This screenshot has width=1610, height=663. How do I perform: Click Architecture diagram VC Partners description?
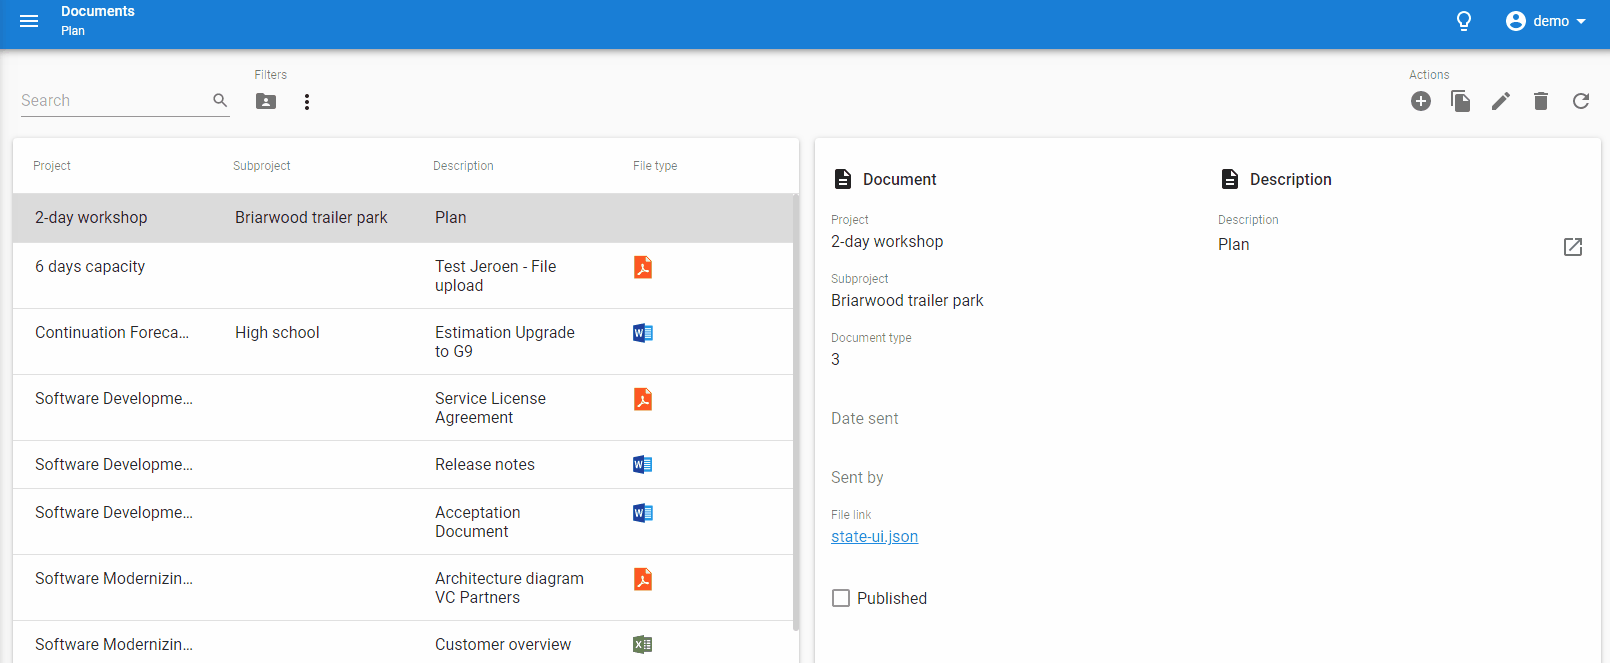[509, 588]
